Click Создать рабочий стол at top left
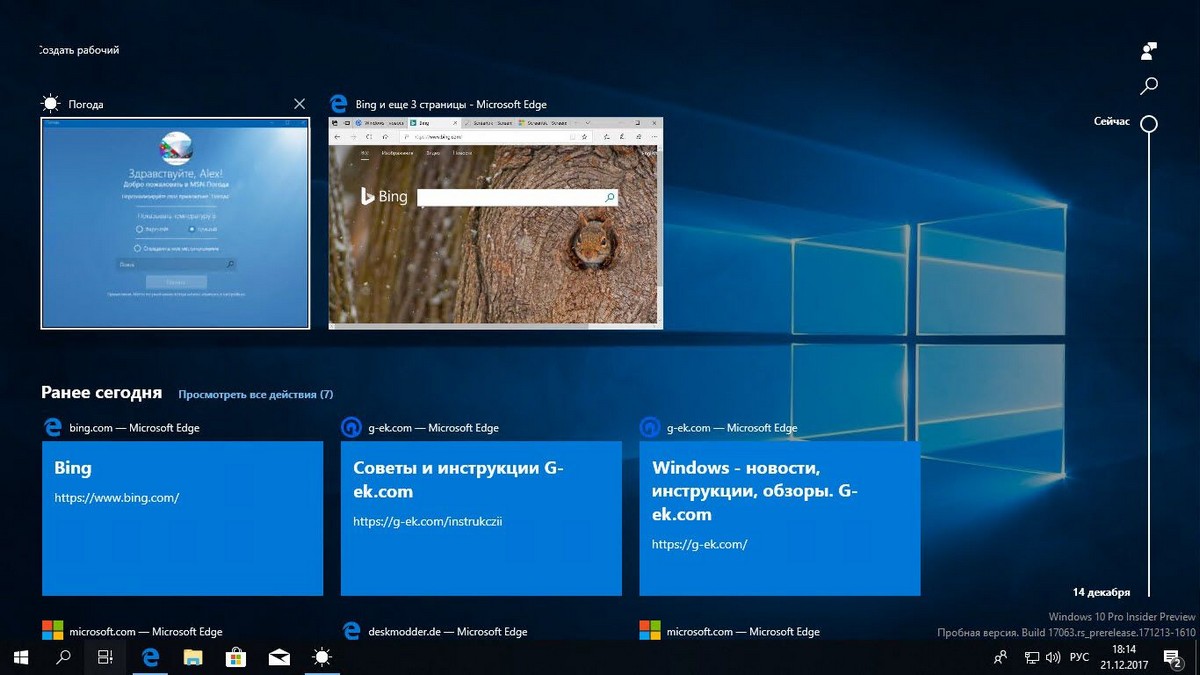 click(79, 50)
